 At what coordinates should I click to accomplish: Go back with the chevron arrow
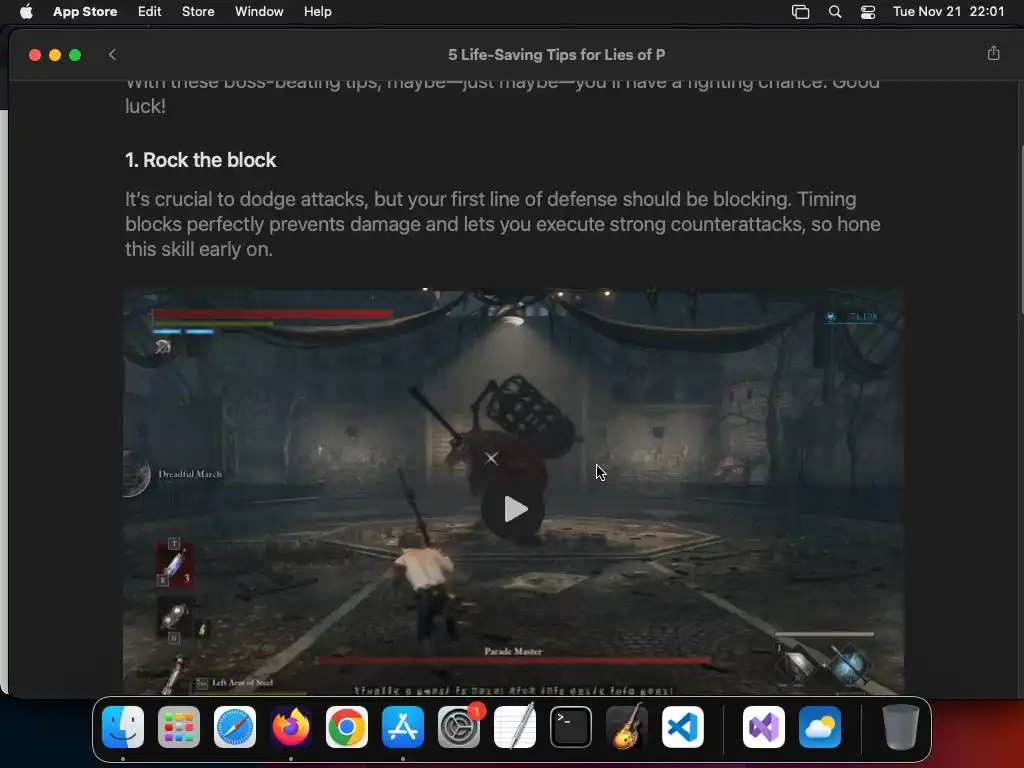pyautogui.click(x=112, y=55)
